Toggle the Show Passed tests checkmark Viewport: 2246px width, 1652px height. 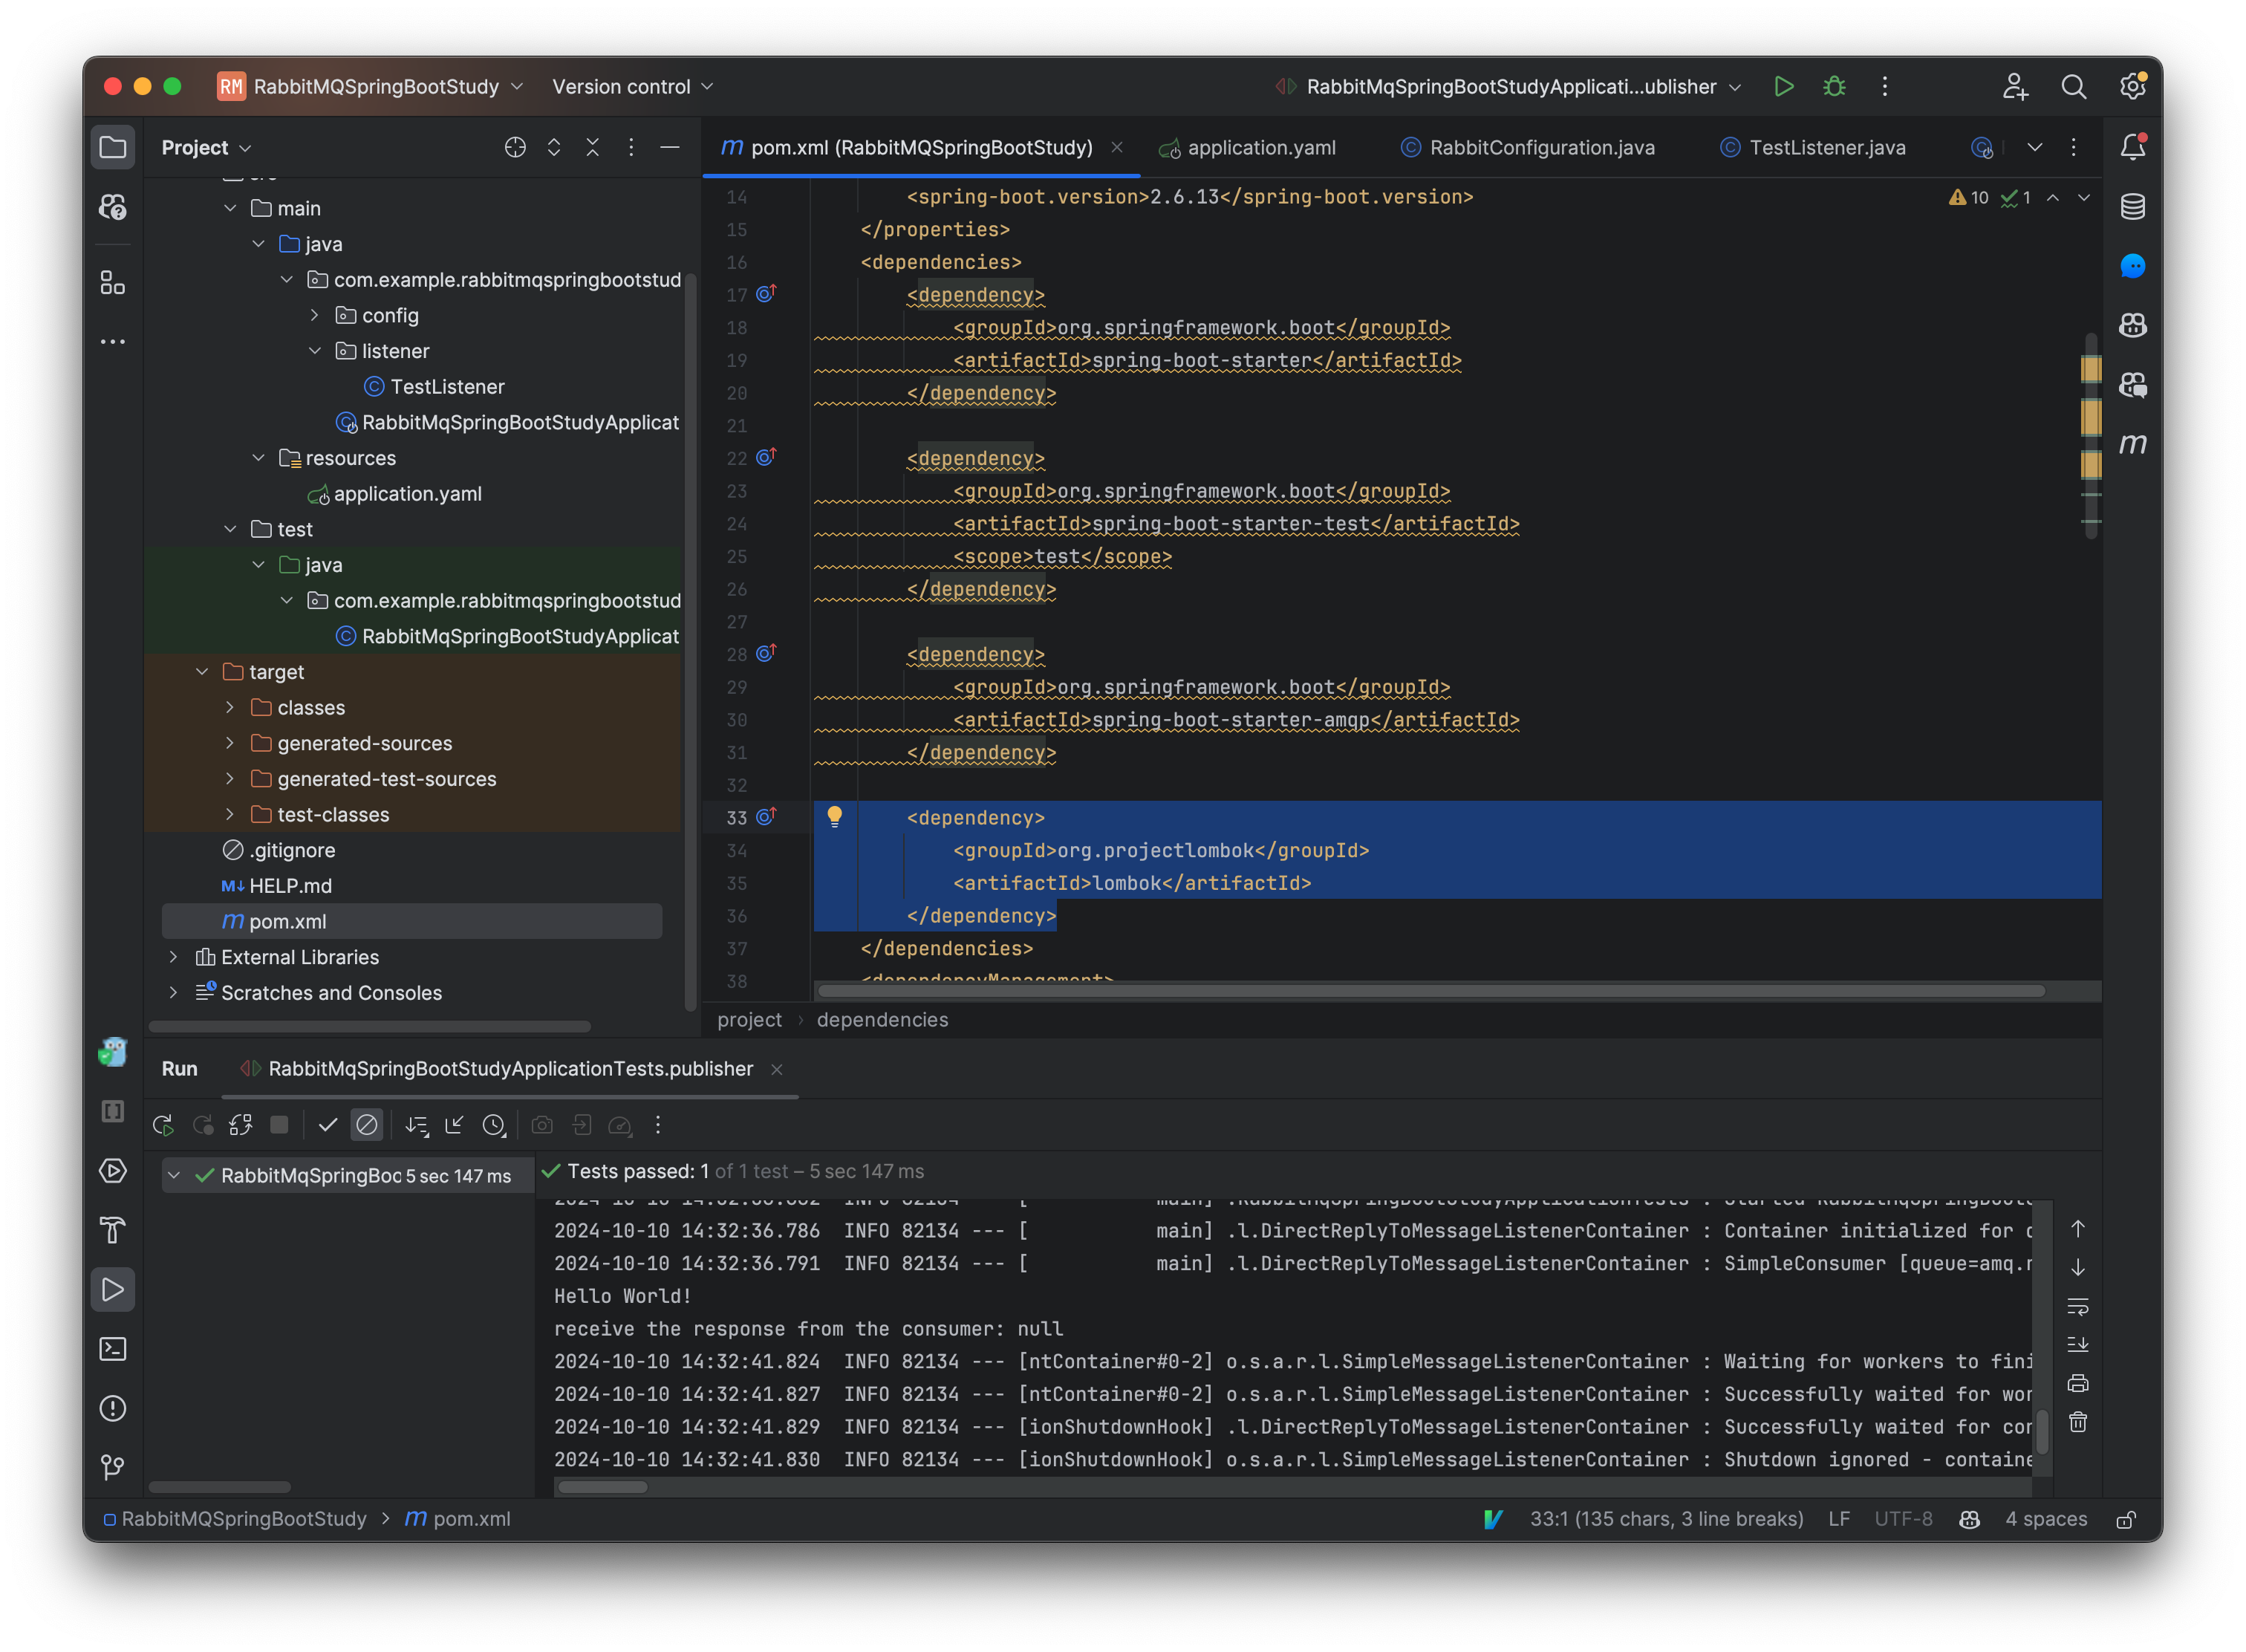click(327, 1124)
